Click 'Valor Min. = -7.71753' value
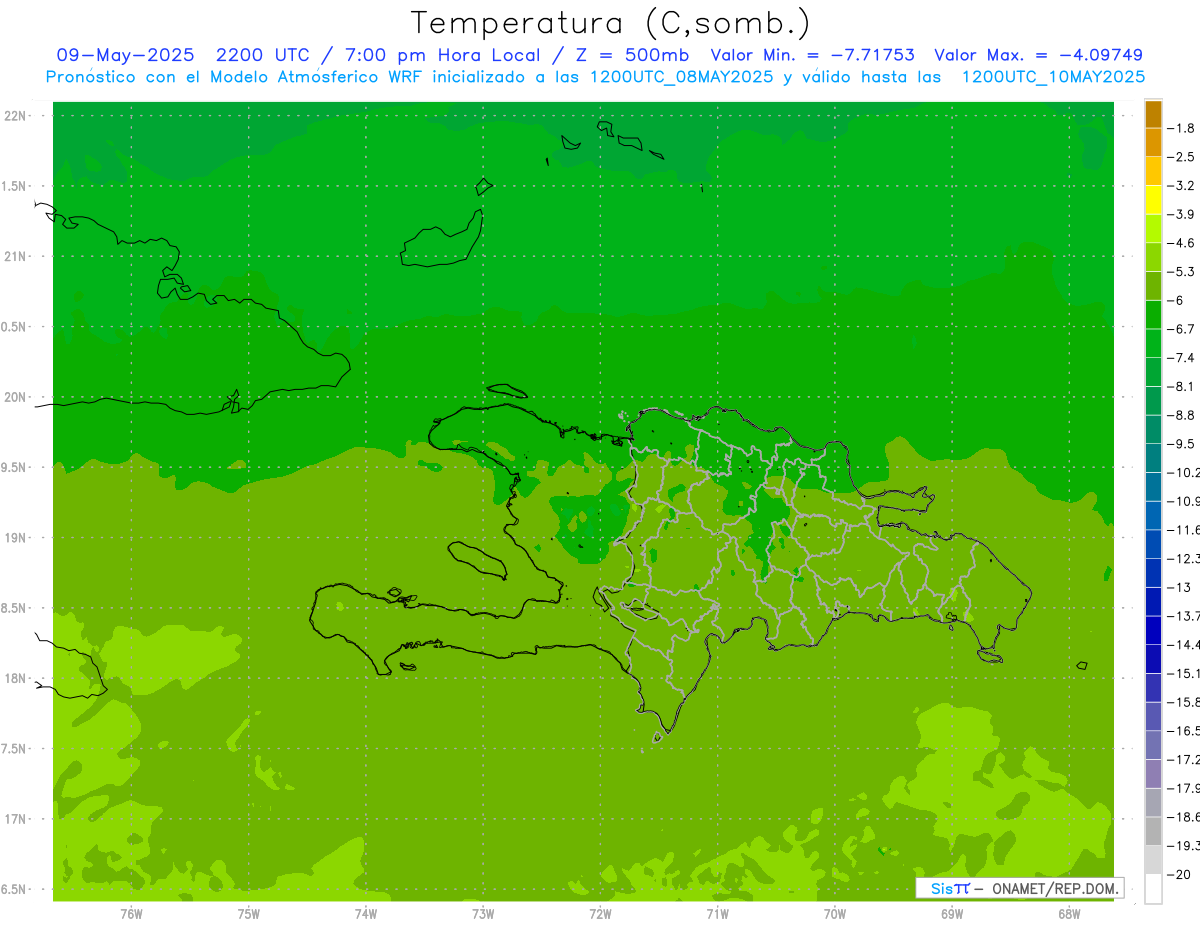This screenshot has width=1200, height=927. click(812, 55)
